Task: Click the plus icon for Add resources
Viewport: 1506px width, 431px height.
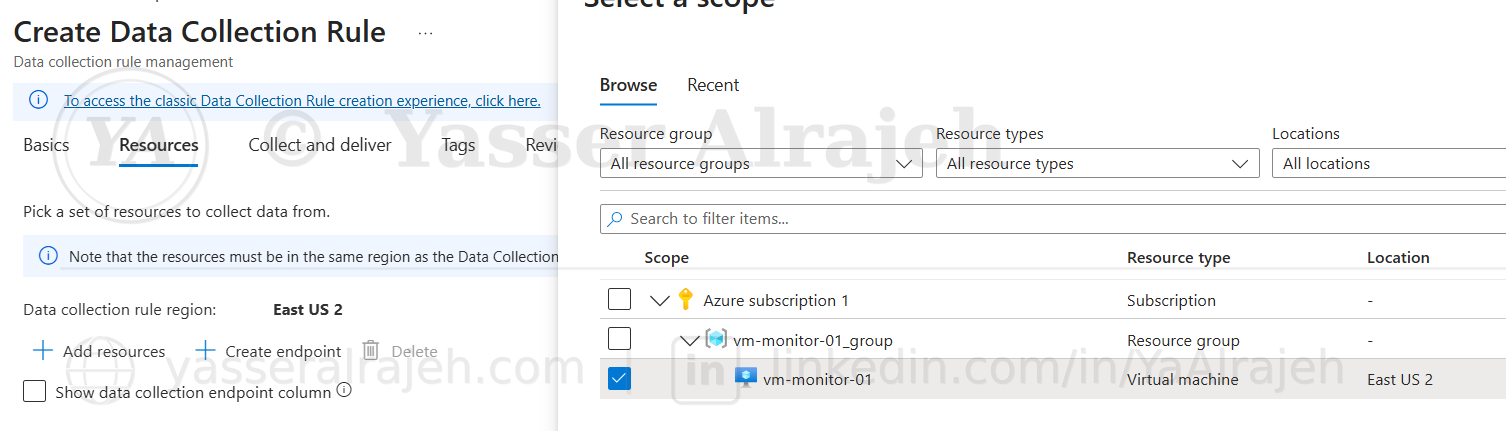Action: [x=43, y=351]
